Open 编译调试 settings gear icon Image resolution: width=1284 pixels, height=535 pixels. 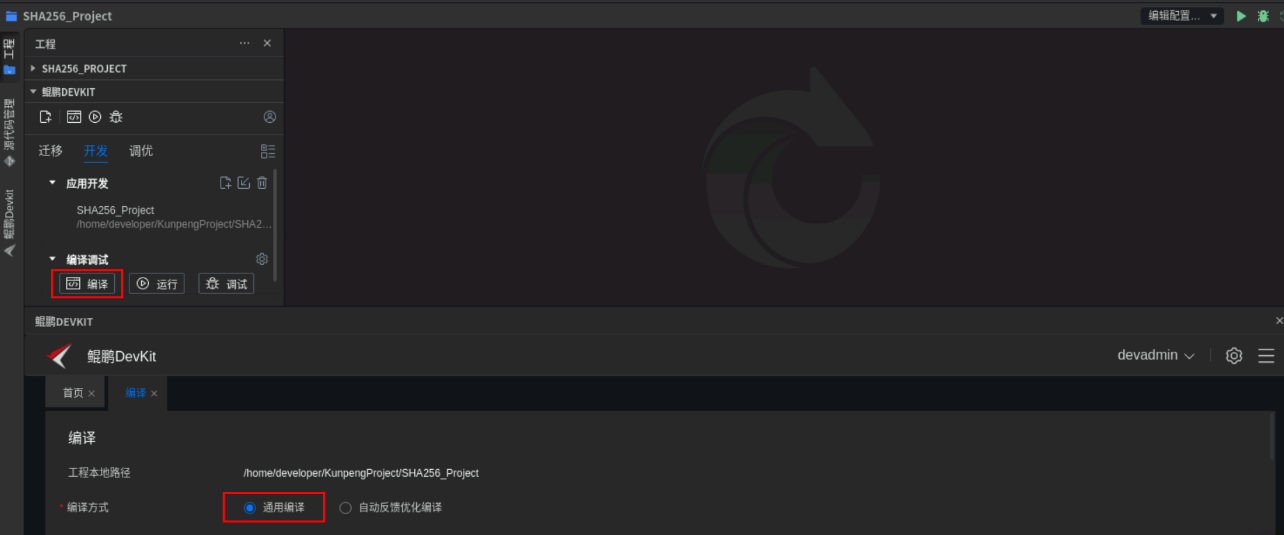(262, 259)
